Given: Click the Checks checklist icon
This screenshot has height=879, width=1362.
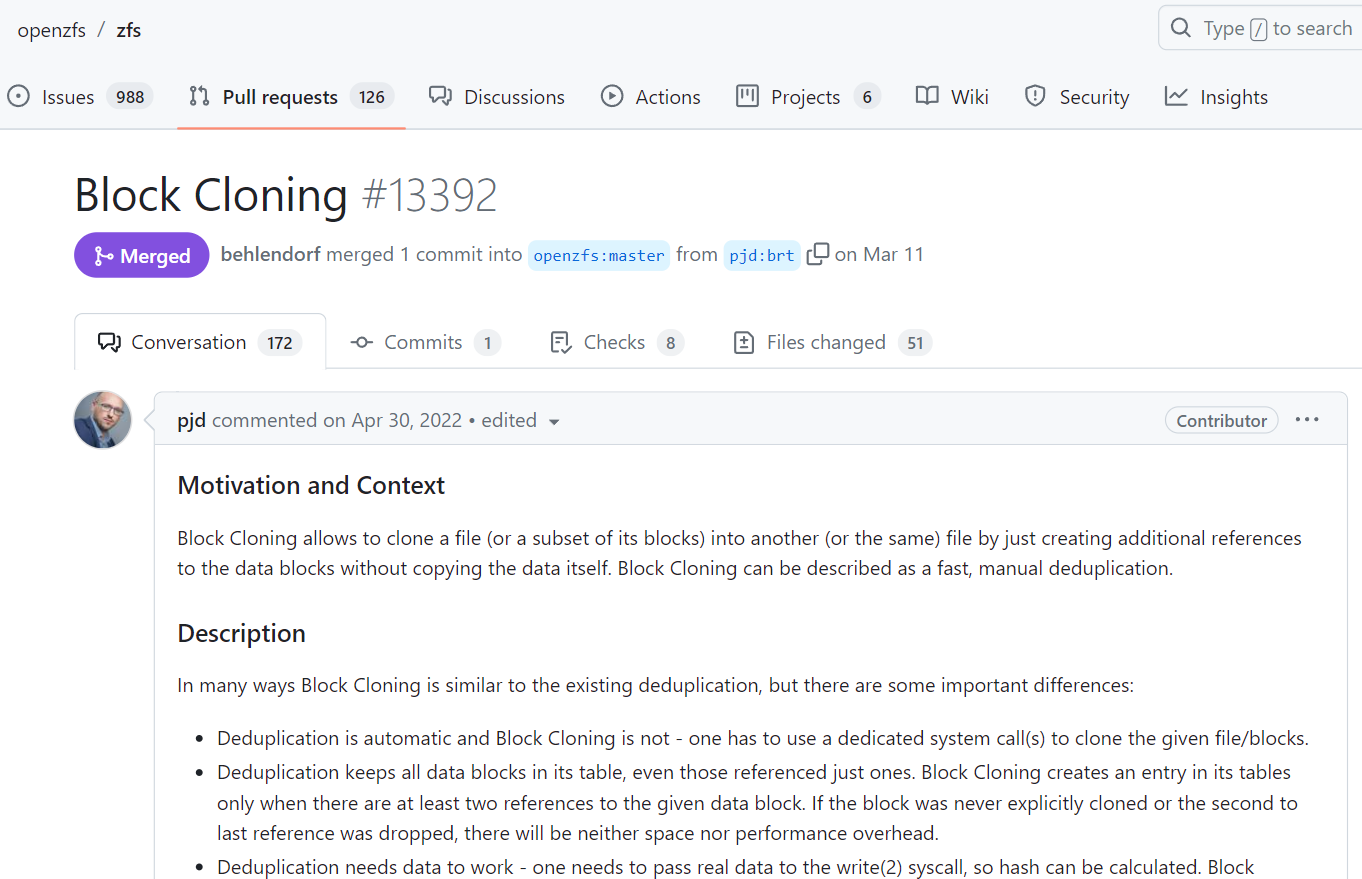Looking at the screenshot, I should pos(561,342).
